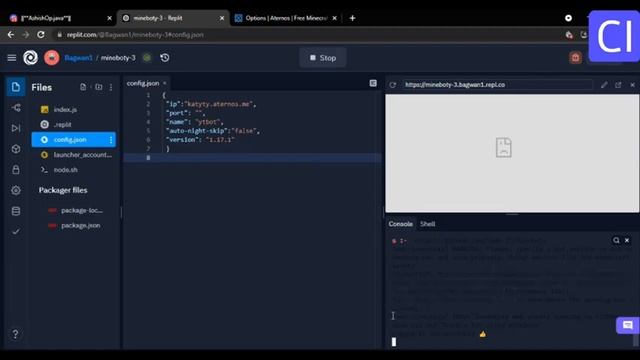
Task: Open the user avatar next to Bagwan1
Action: [51, 58]
